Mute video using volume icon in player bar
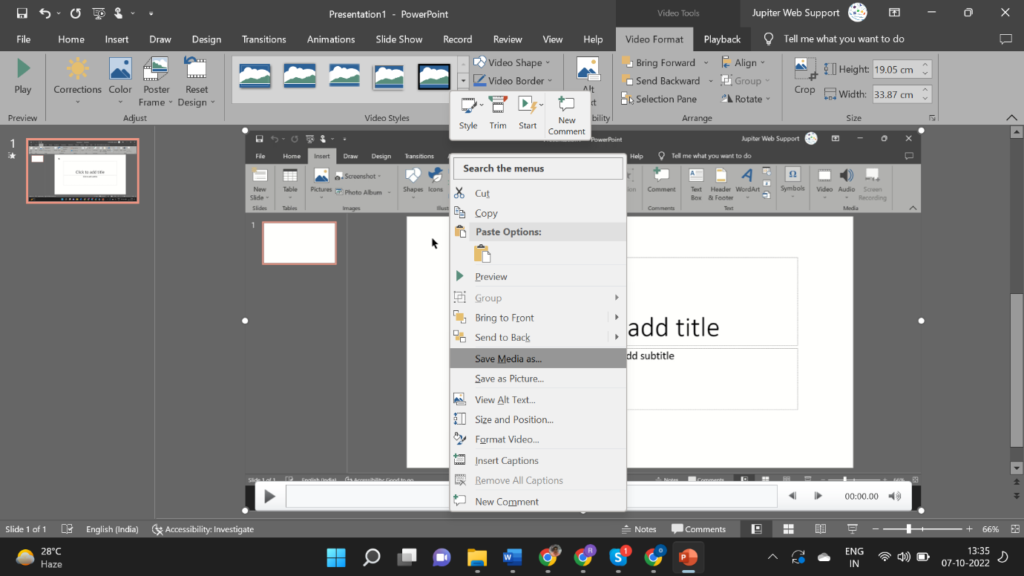The width and height of the screenshot is (1024, 576). click(895, 496)
